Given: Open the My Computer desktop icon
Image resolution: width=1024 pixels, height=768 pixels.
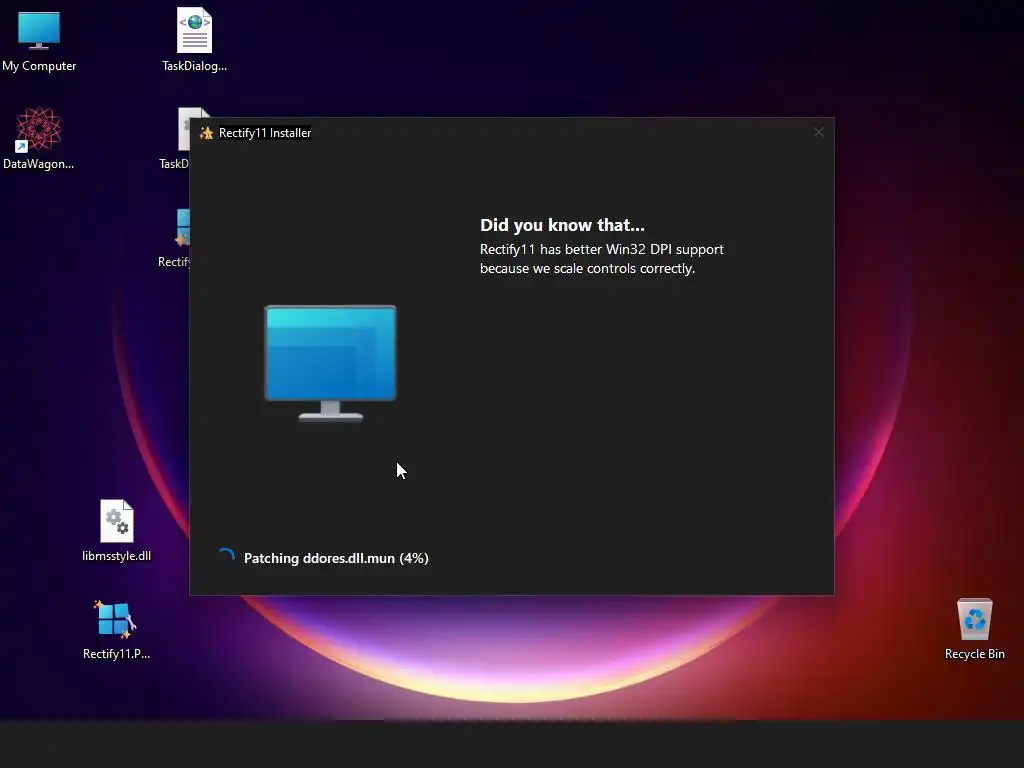Looking at the screenshot, I should point(39,31).
